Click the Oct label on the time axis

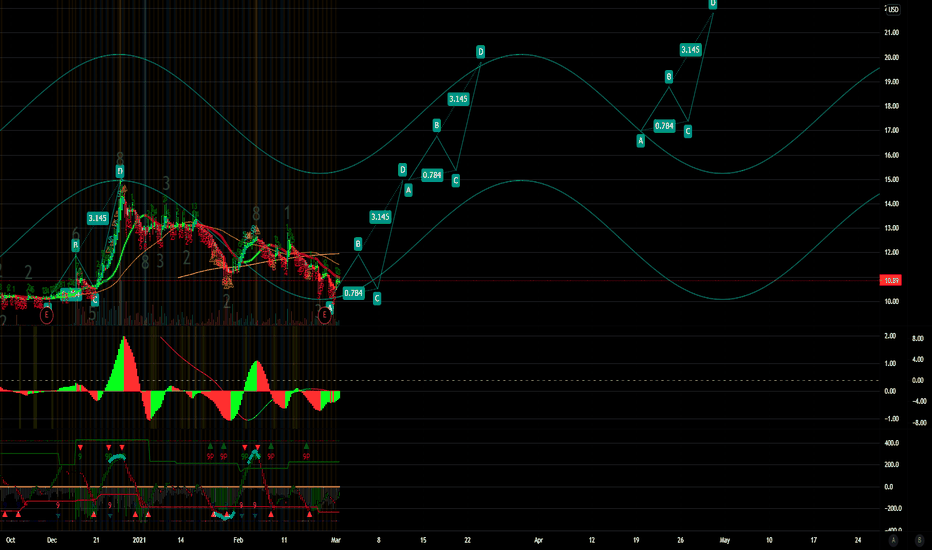10,540
